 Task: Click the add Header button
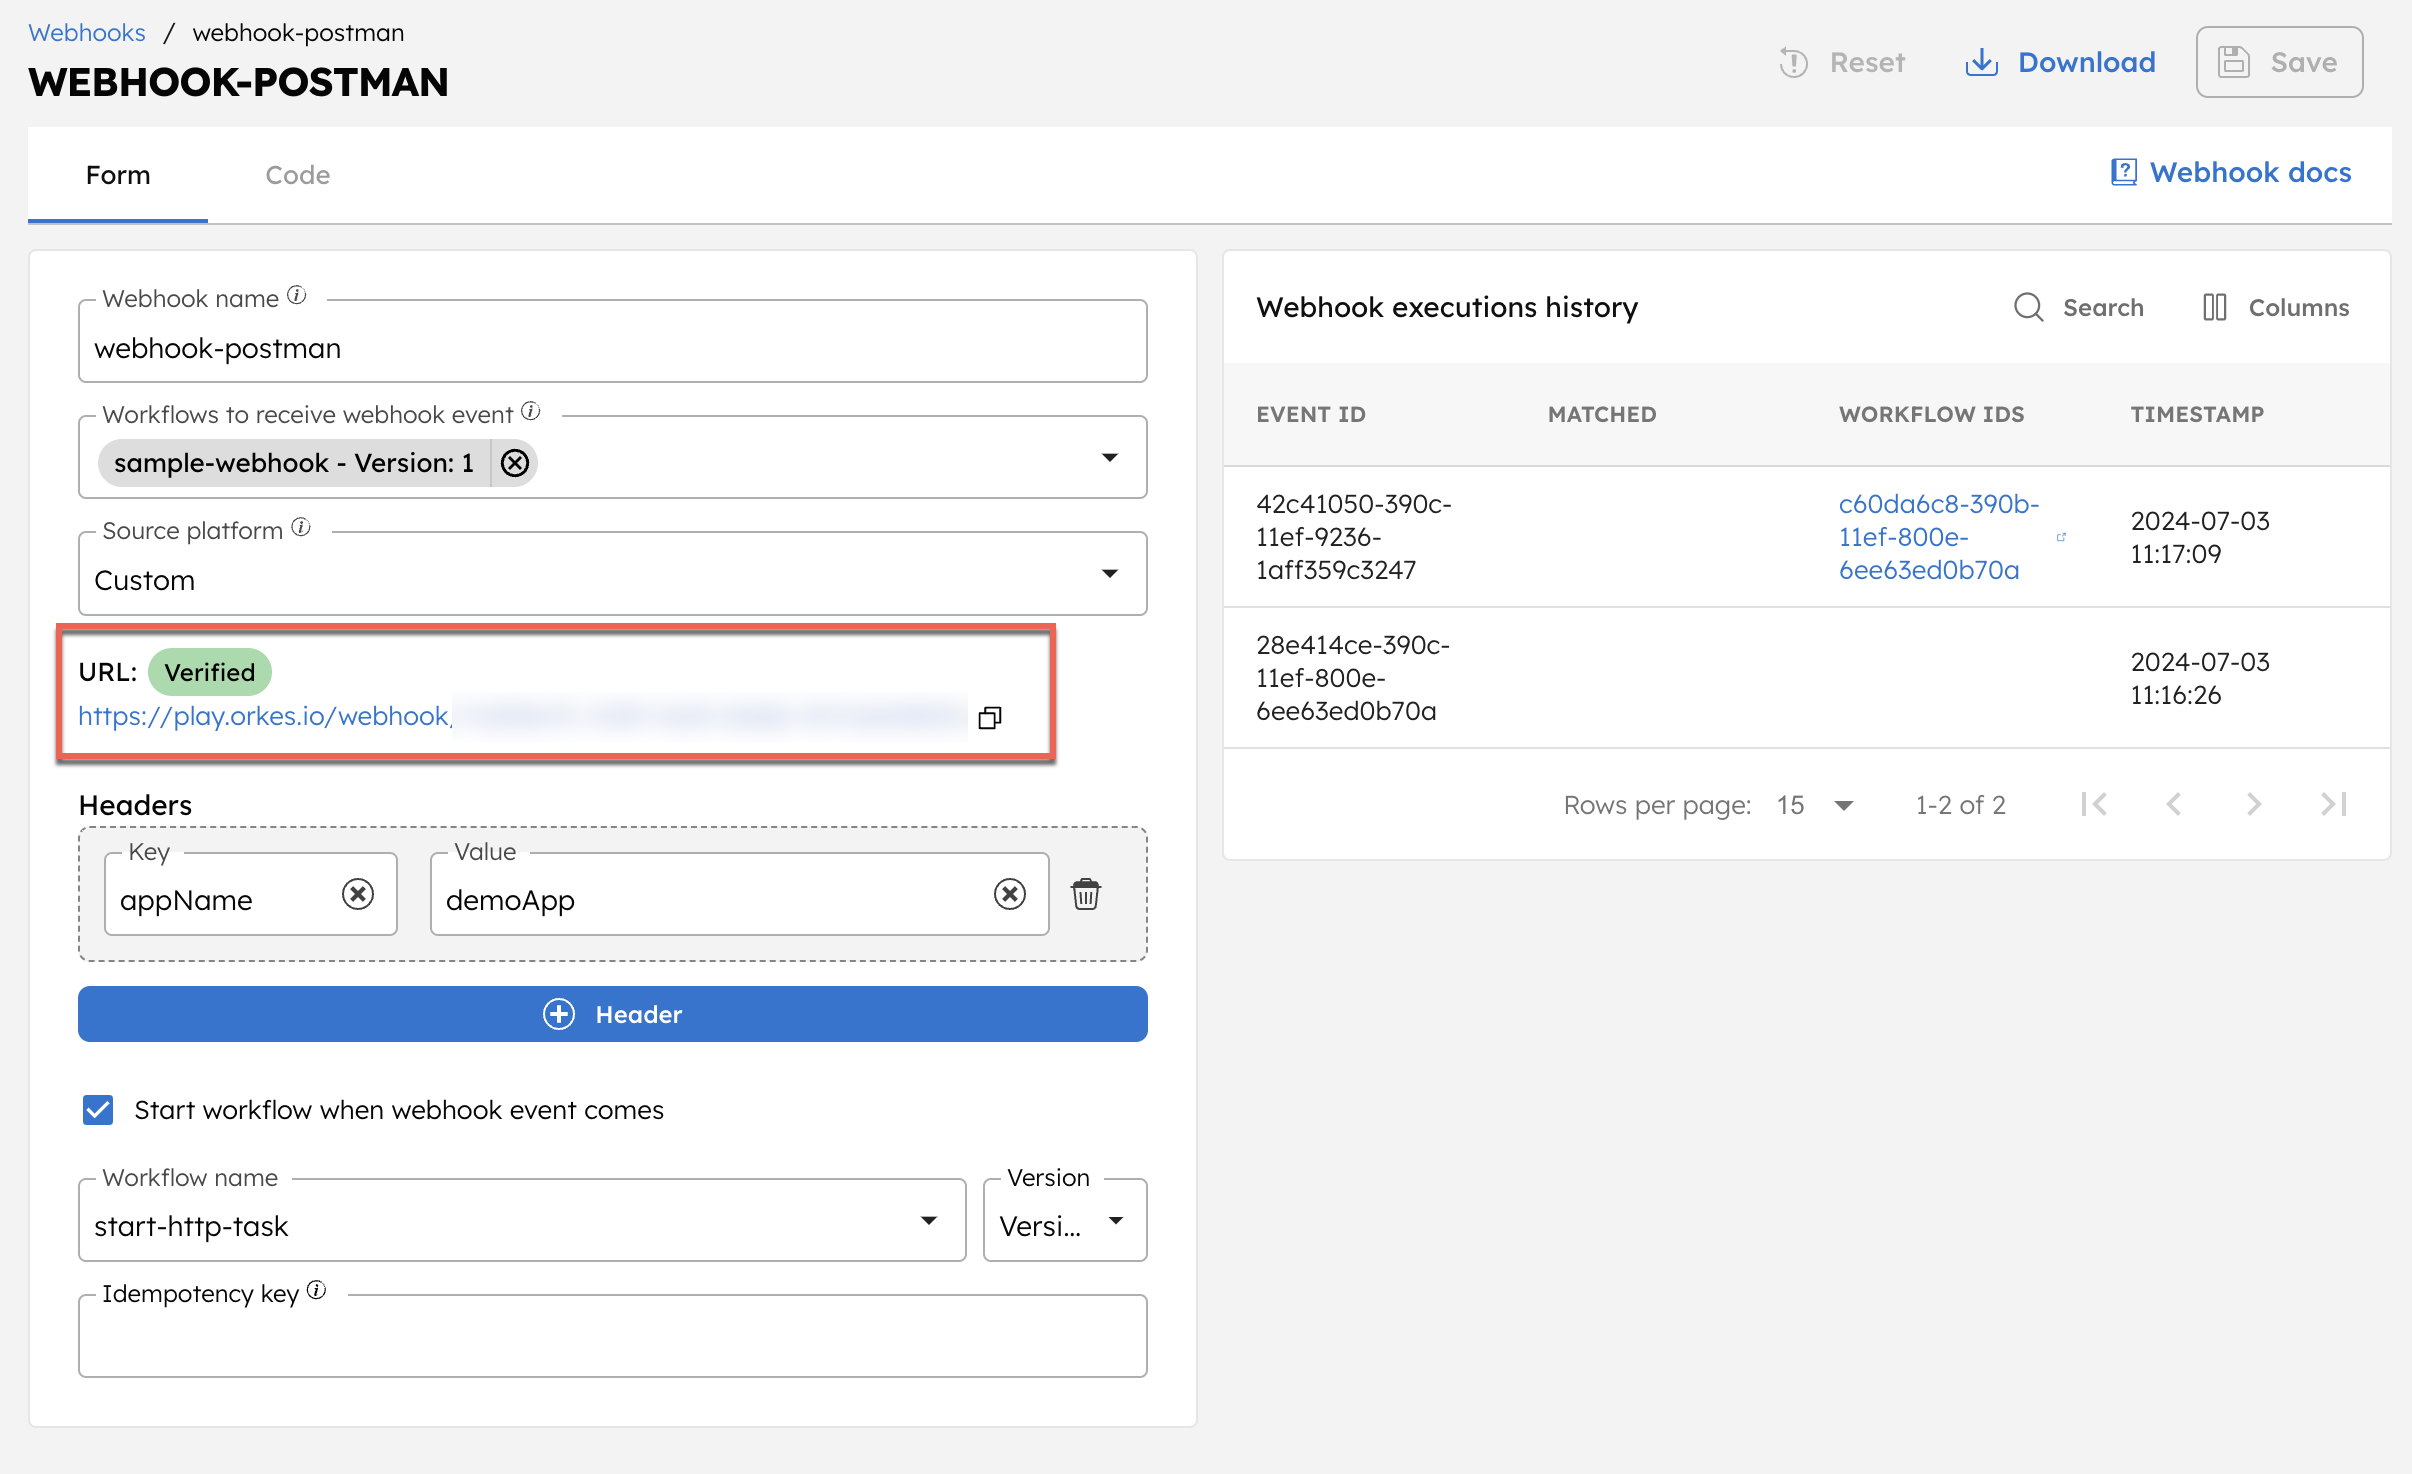(x=613, y=1014)
